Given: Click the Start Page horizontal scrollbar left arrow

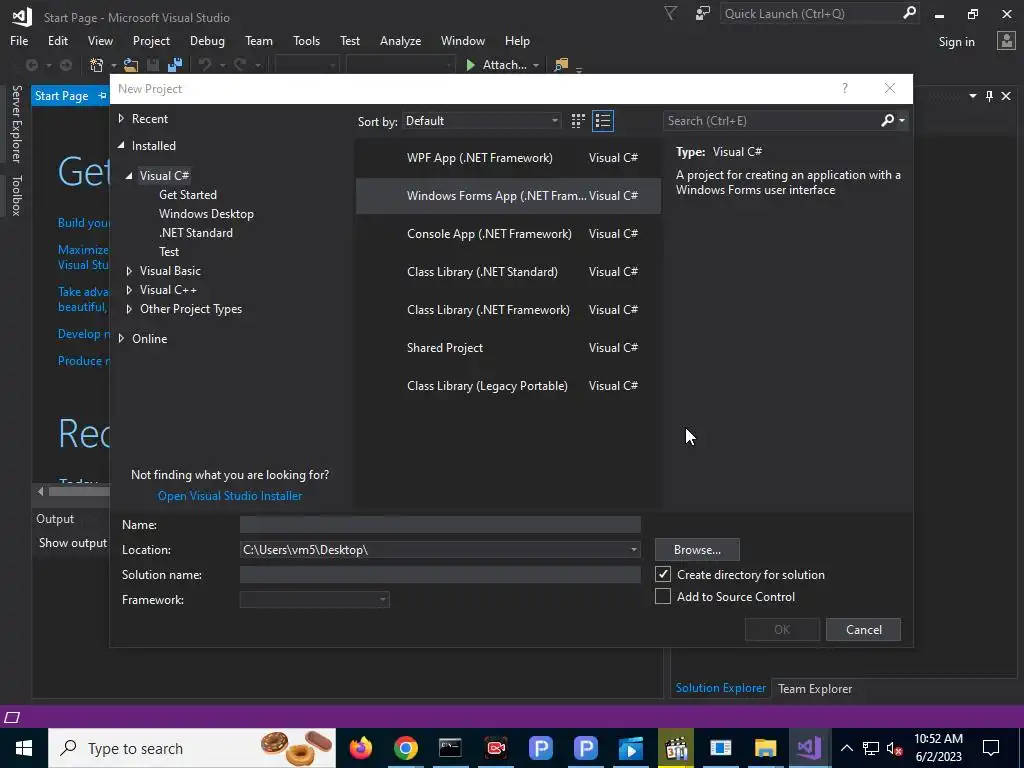Looking at the screenshot, I should click(40, 491).
